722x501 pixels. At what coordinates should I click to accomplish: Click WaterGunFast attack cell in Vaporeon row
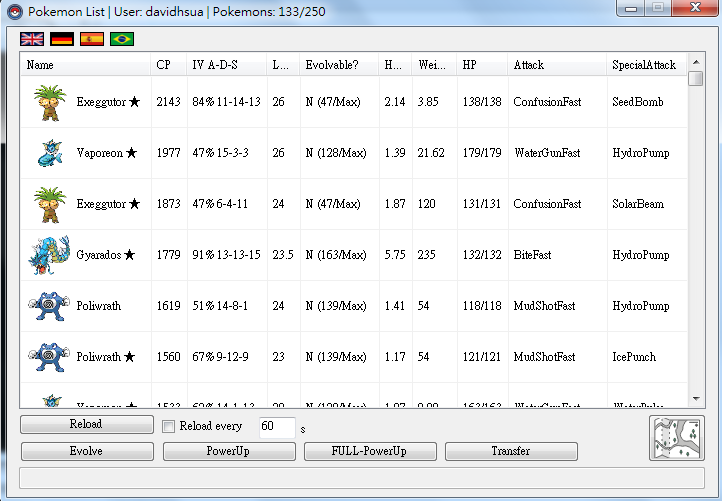(x=547, y=153)
